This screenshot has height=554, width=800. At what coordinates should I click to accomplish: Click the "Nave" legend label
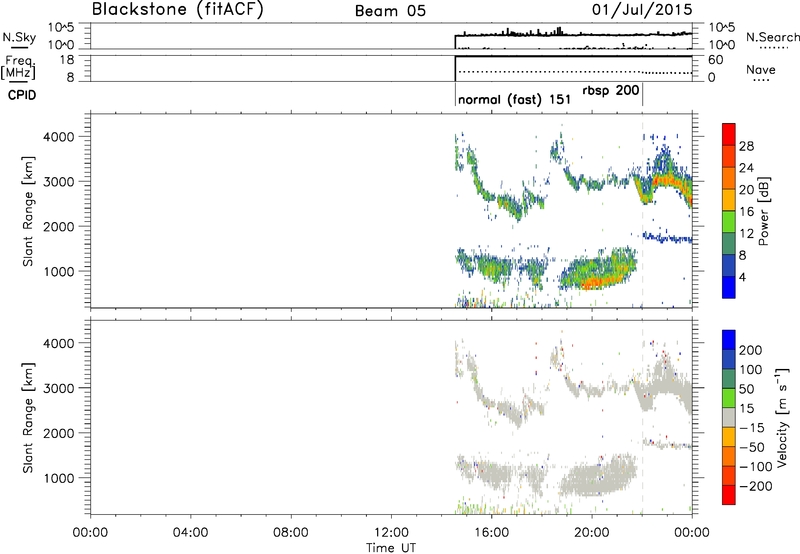click(x=761, y=70)
